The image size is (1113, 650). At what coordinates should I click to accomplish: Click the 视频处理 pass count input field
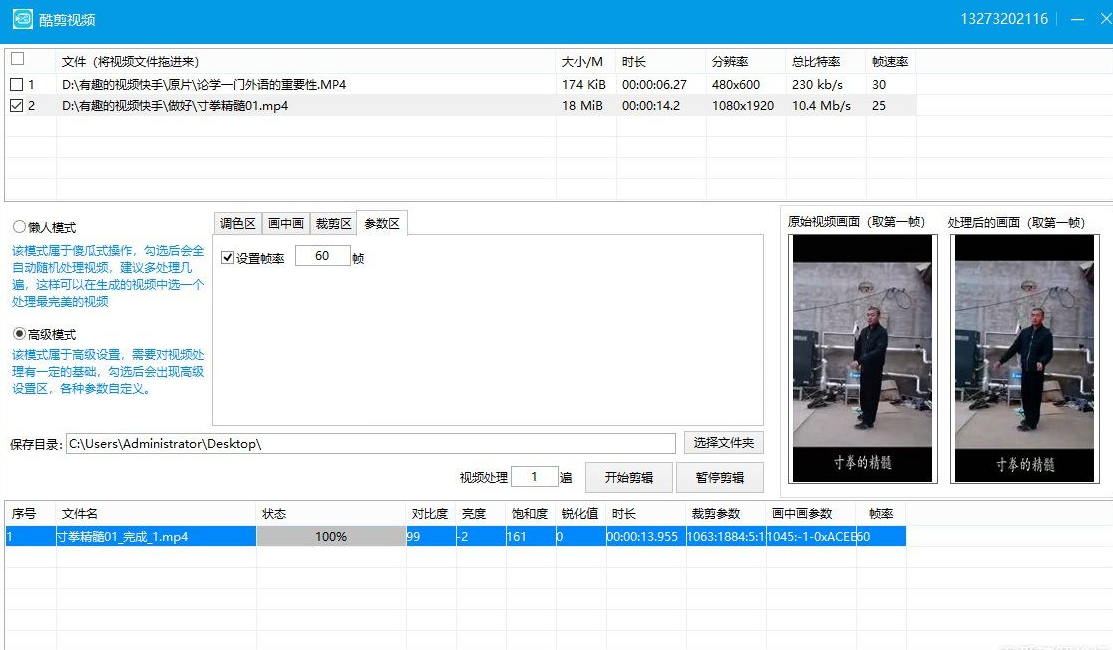point(536,476)
